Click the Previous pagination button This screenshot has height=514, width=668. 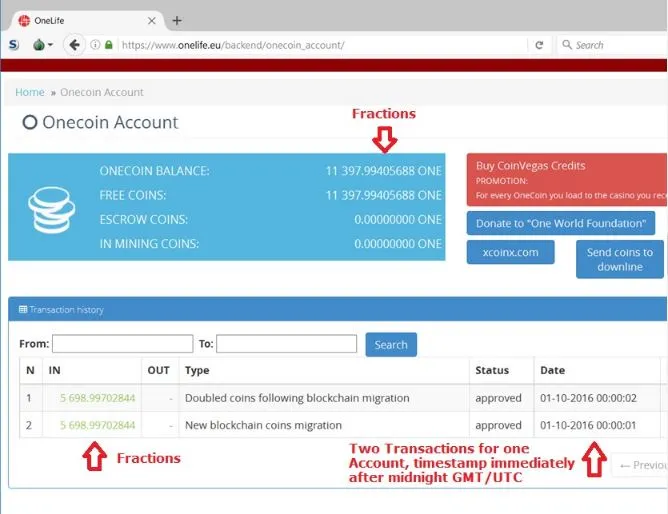point(640,465)
